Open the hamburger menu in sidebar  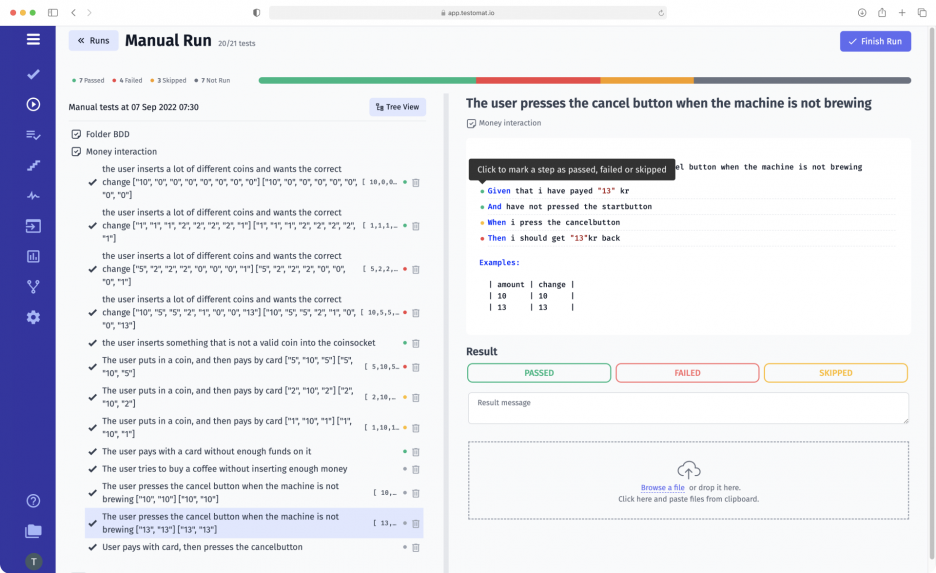coord(33,40)
